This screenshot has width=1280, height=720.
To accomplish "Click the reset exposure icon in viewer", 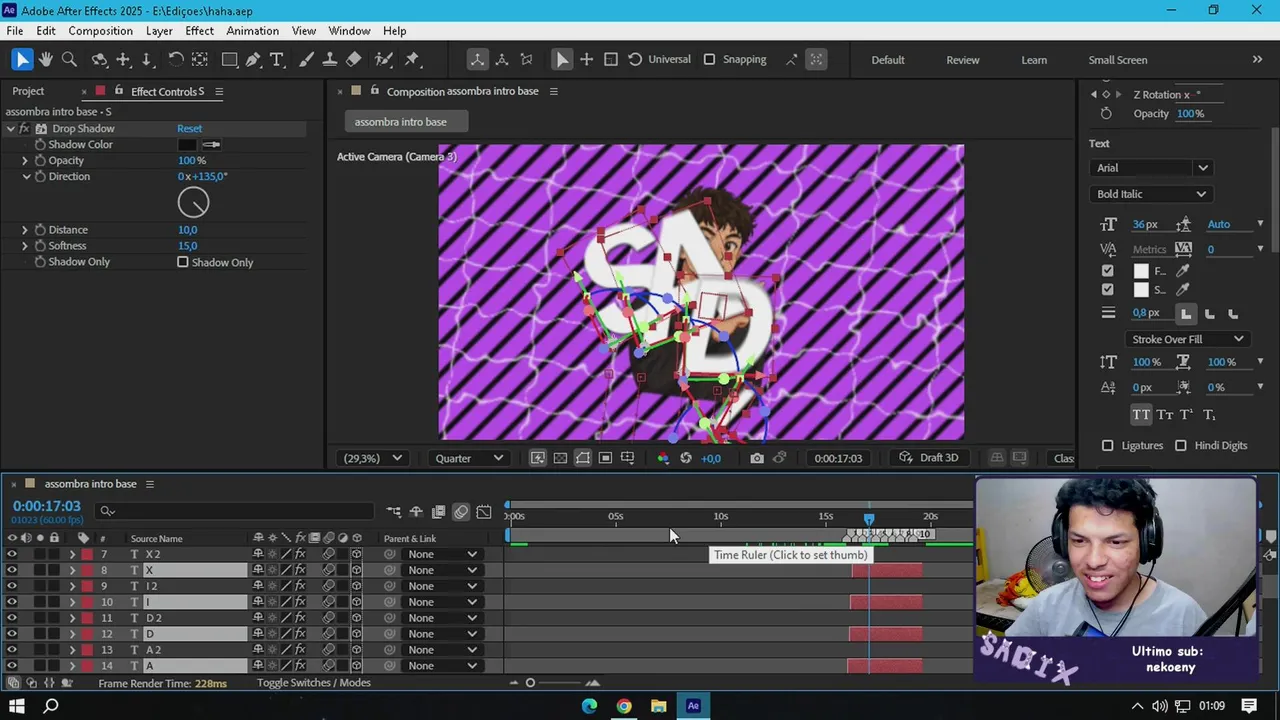I will pyautogui.click(x=686, y=458).
